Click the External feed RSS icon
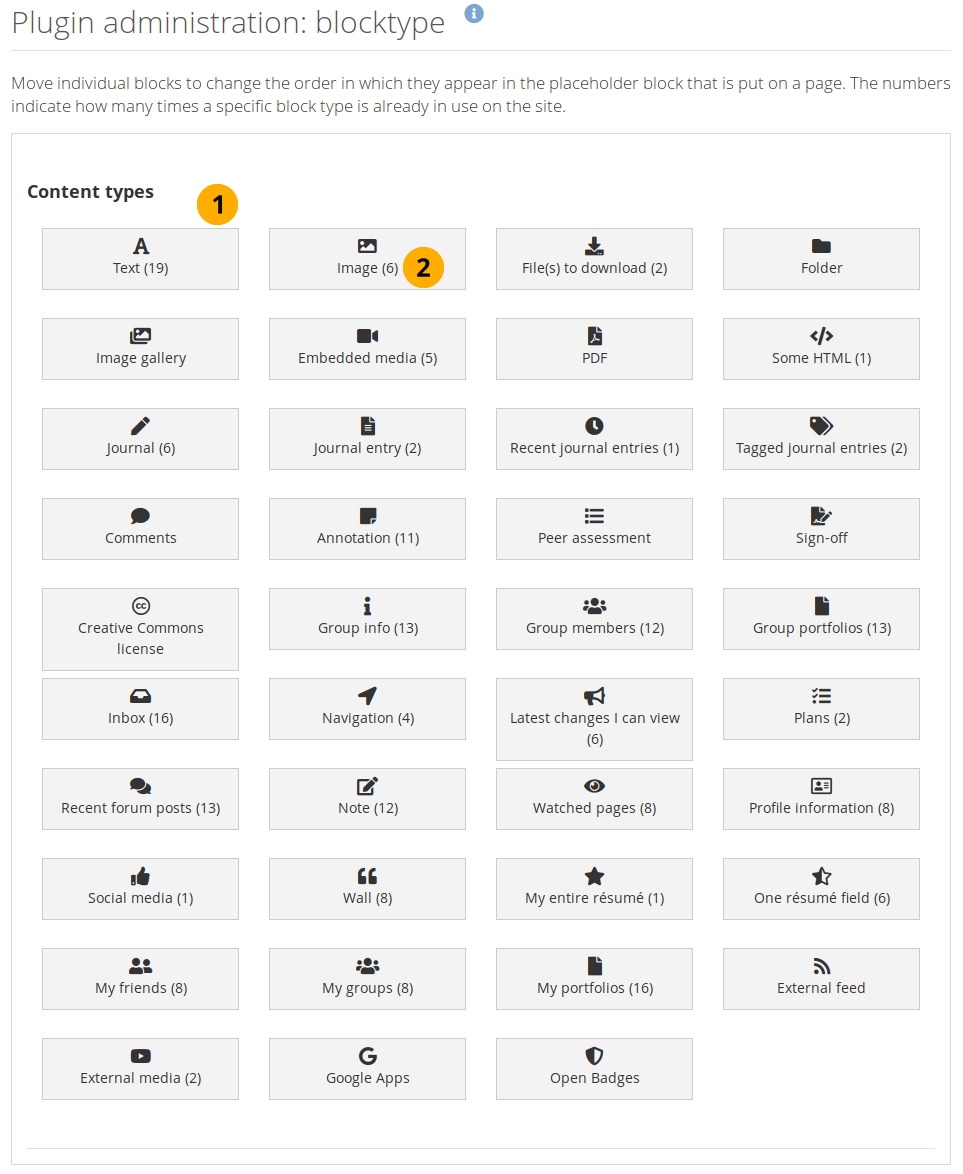This screenshot has width=963, height=1174. (821, 966)
